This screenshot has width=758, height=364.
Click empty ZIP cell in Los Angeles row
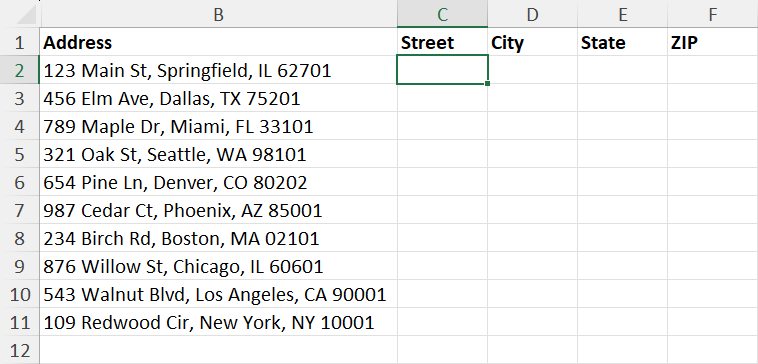tap(713, 295)
